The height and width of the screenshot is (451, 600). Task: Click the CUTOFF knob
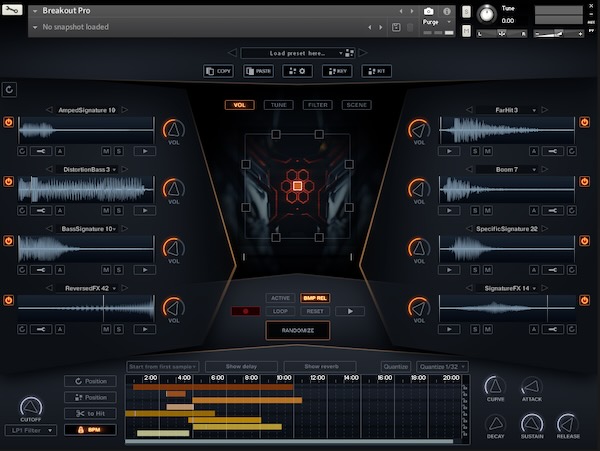[31, 407]
